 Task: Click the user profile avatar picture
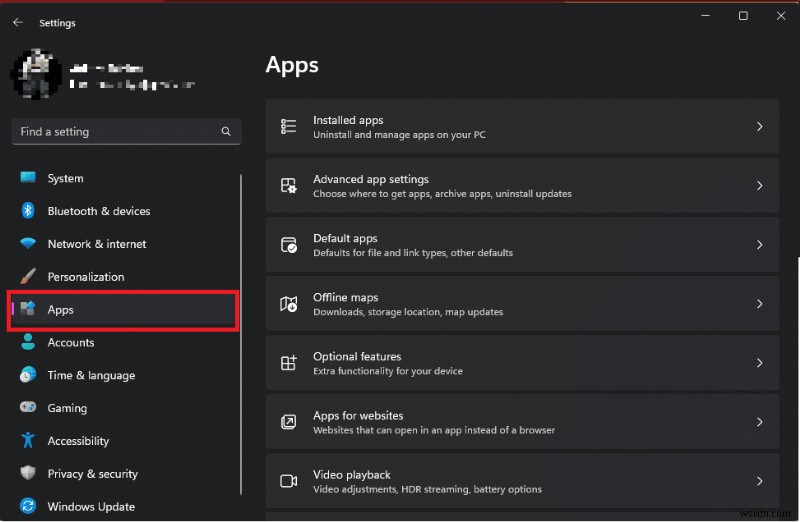click(36, 74)
